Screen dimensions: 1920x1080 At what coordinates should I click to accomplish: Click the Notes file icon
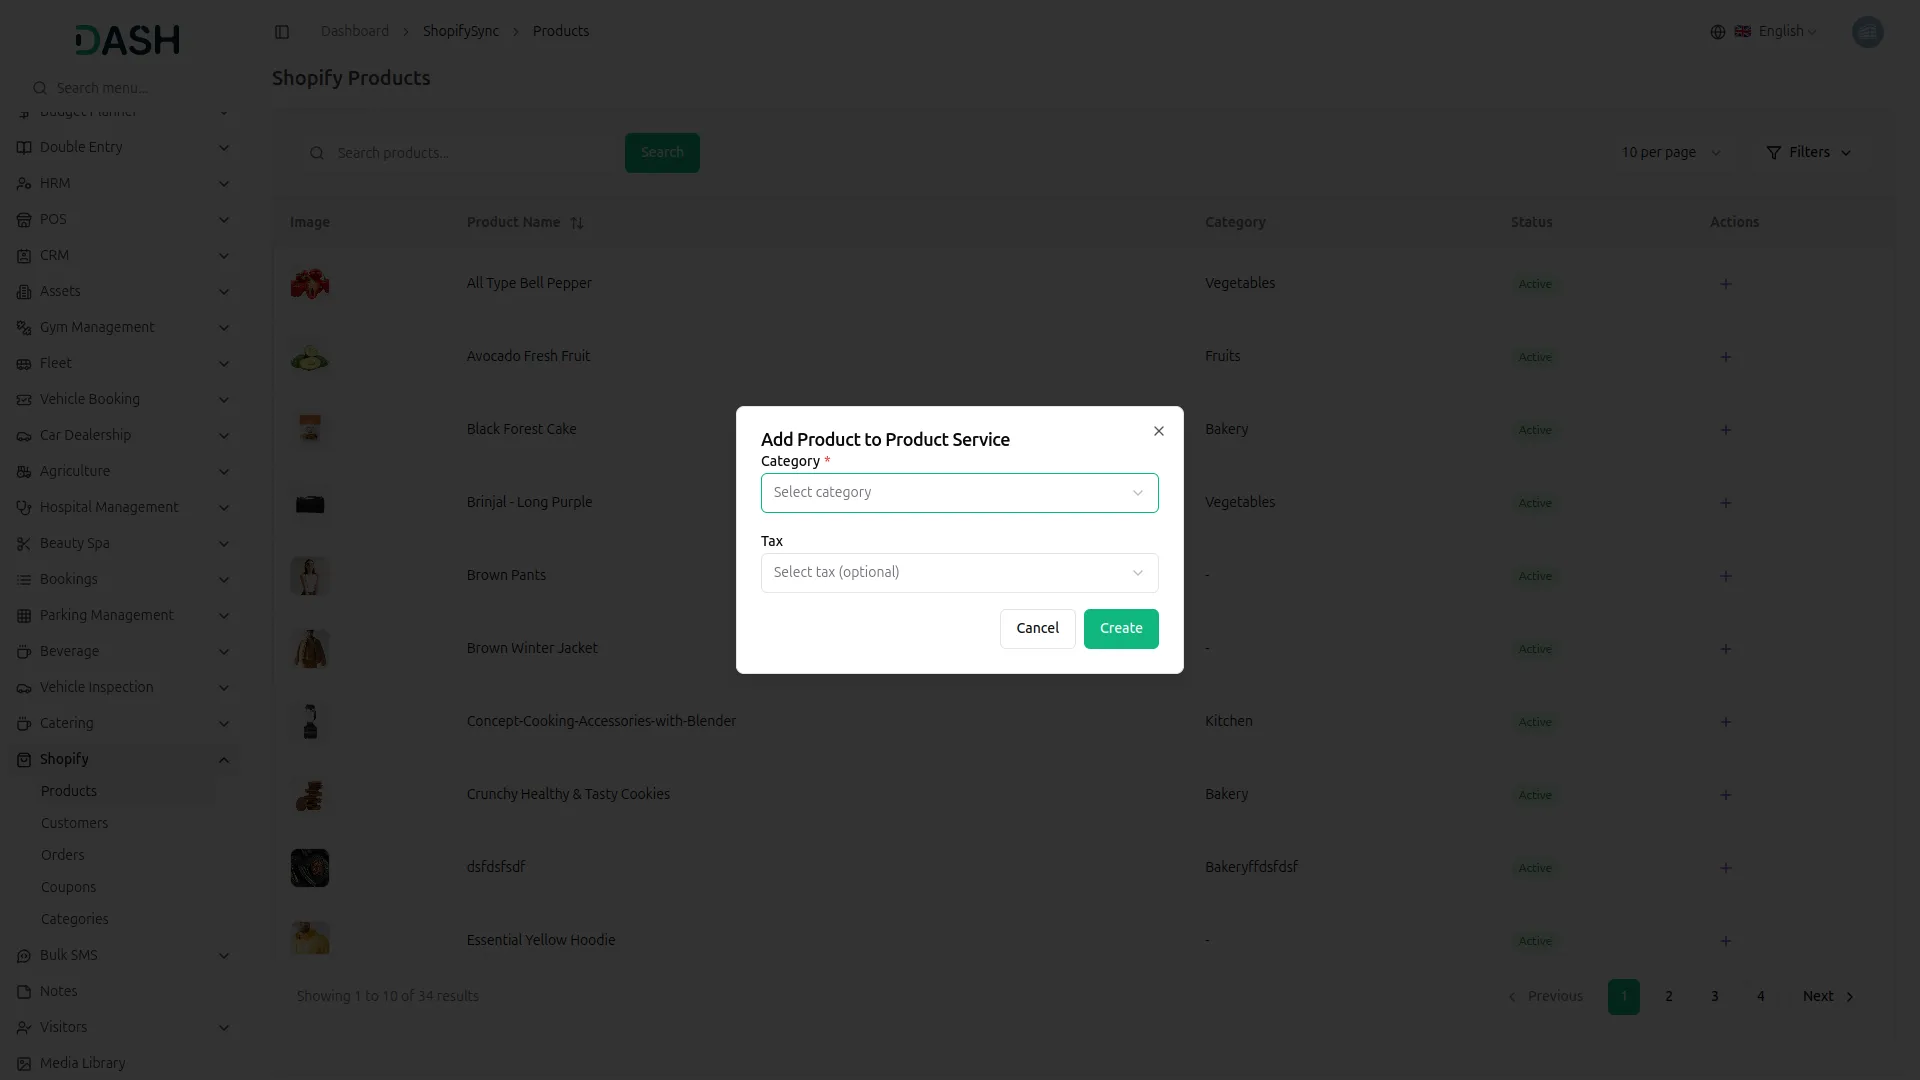[24, 992]
